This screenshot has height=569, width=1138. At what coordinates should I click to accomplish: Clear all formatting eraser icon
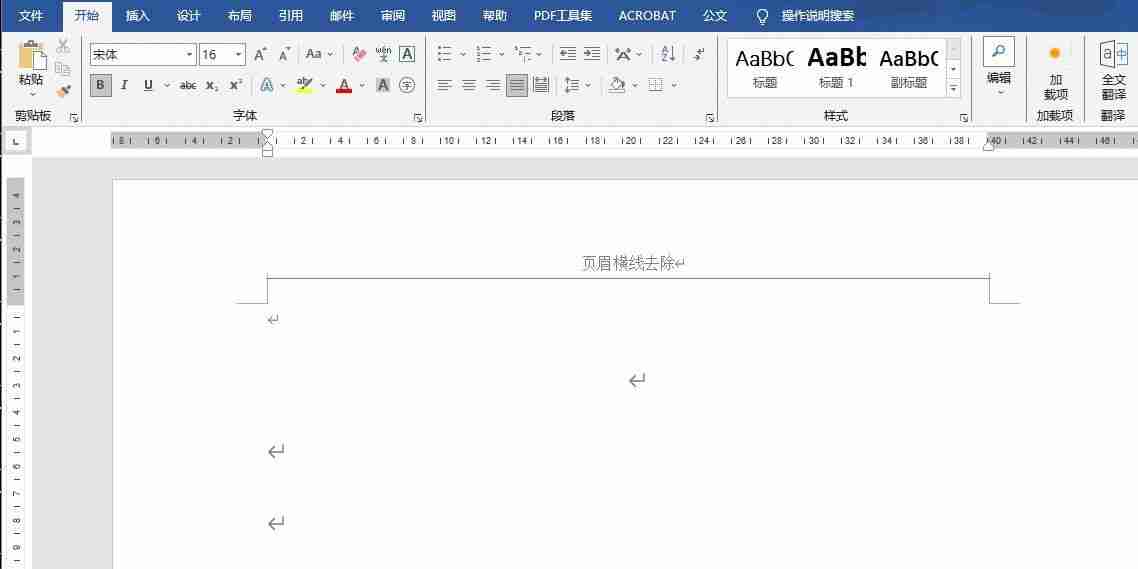tap(359, 54)
